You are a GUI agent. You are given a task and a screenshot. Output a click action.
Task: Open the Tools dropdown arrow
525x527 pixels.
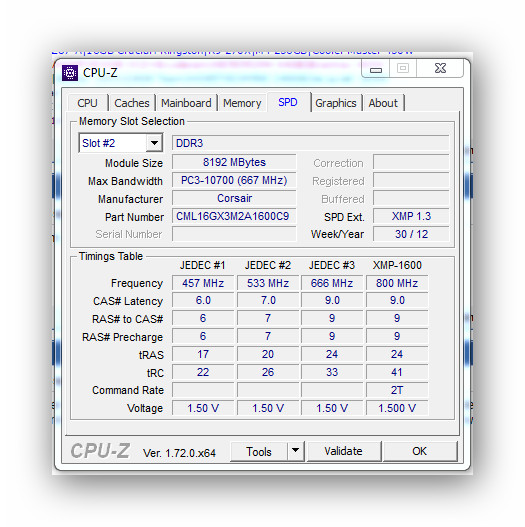coord(295,451)
